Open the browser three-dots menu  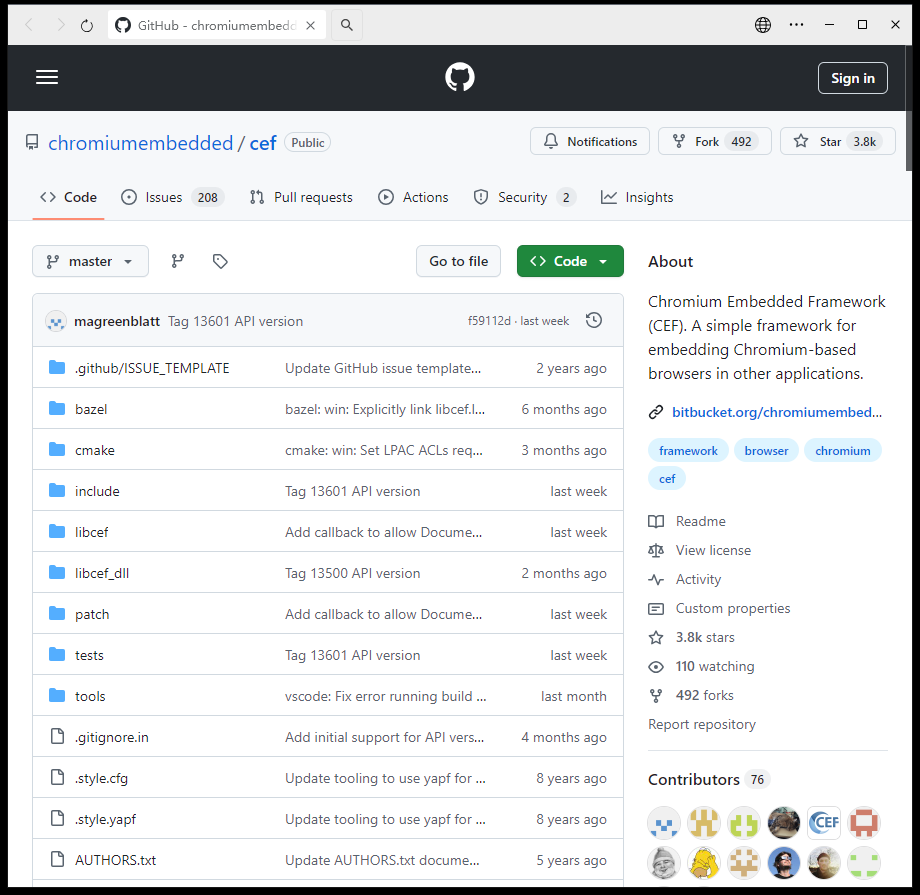797,25
